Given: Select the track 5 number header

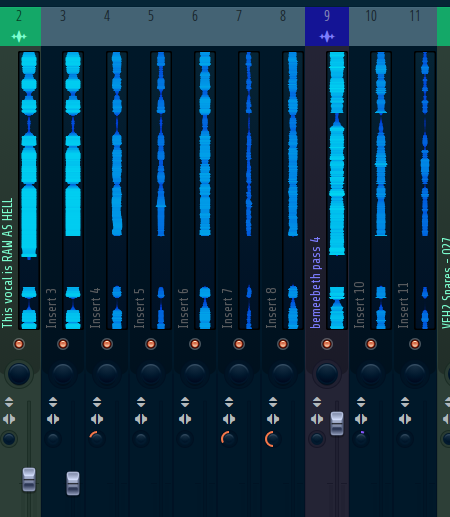Looking at the screenshot, I should (151, 26).
